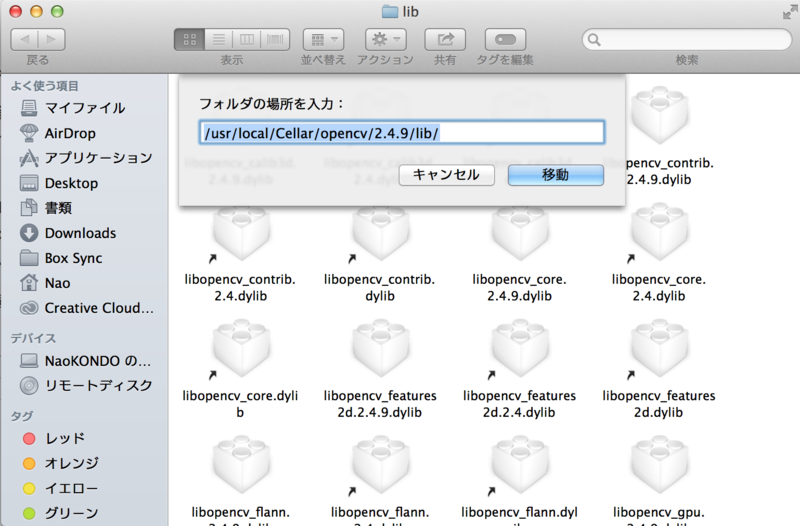800x526 pixels.
Task: Switch to Cover Flow view mode
Action: [x=275, y=39]
